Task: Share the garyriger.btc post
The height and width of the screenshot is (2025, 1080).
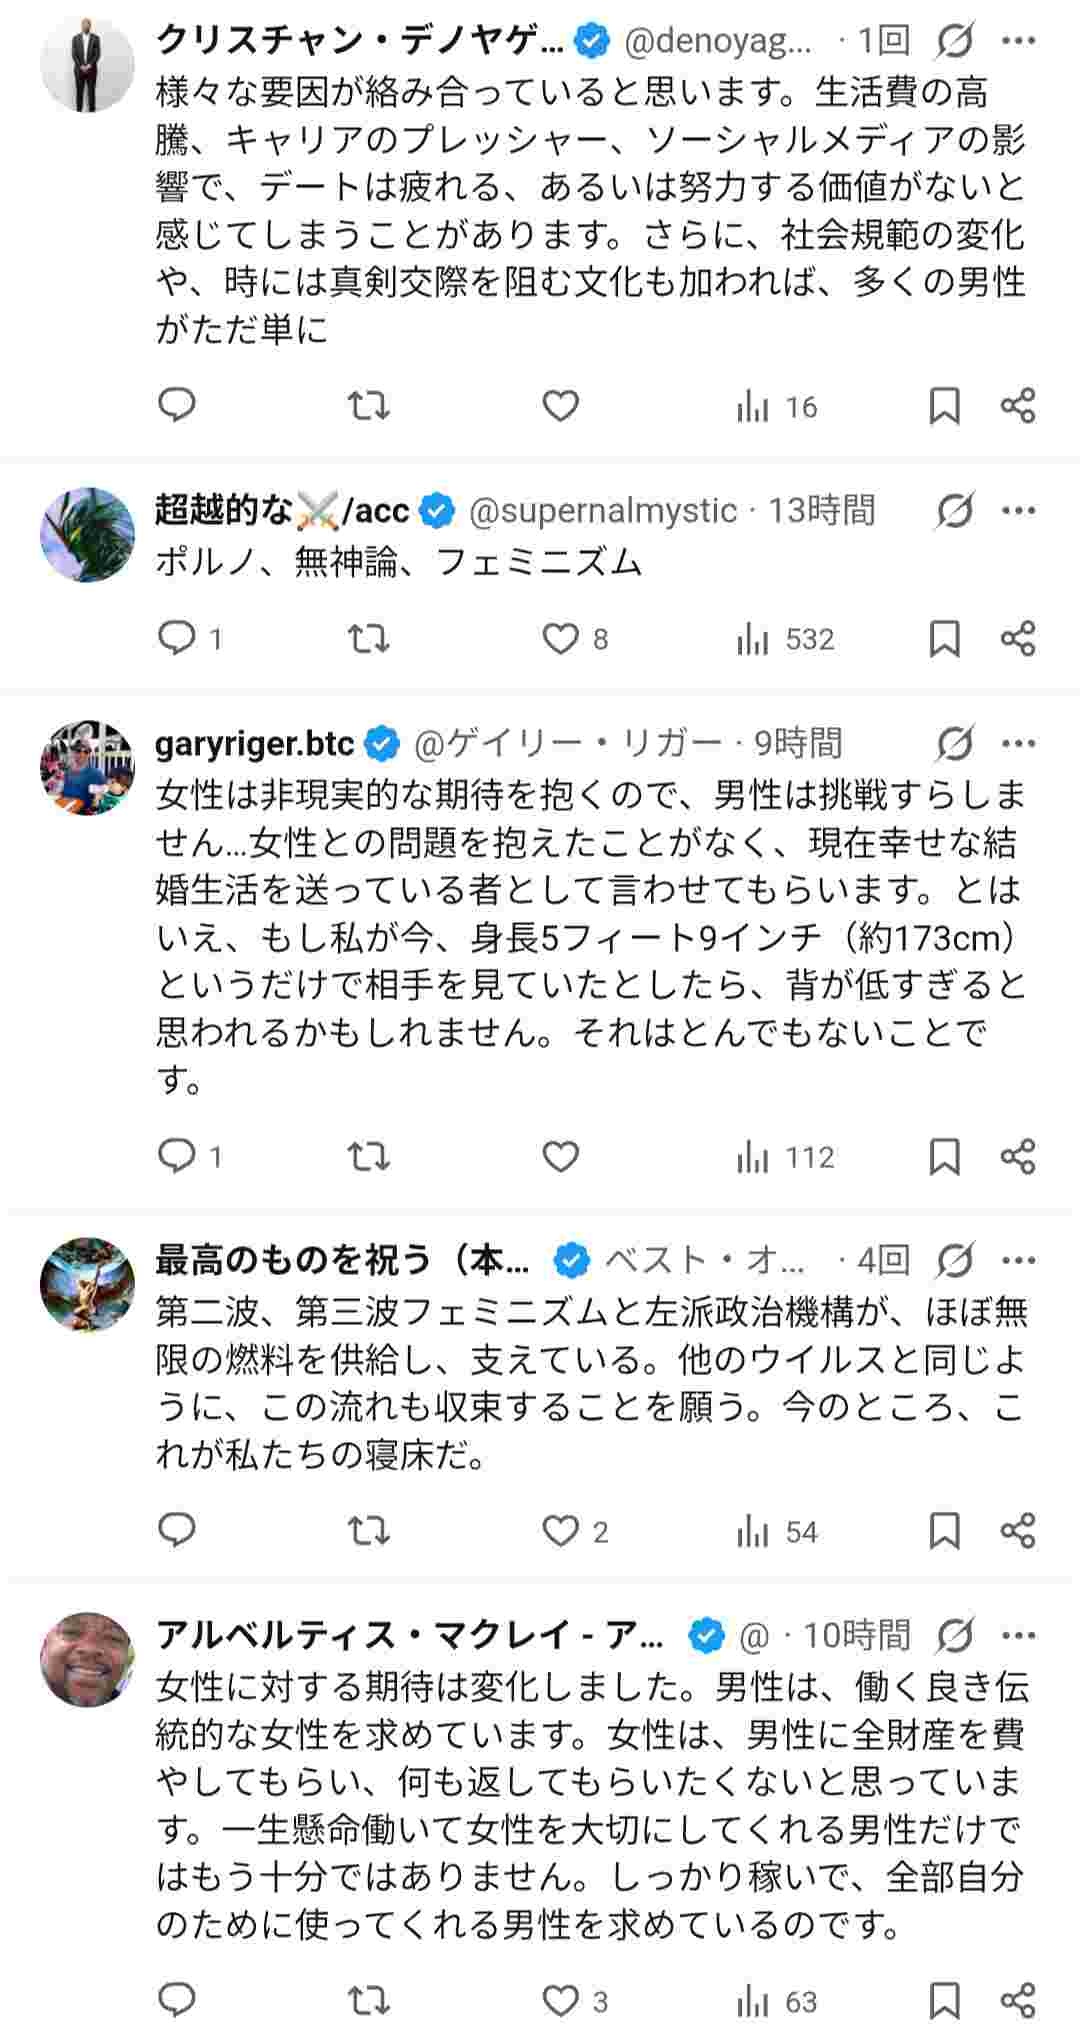Action: point(1018,1157)
